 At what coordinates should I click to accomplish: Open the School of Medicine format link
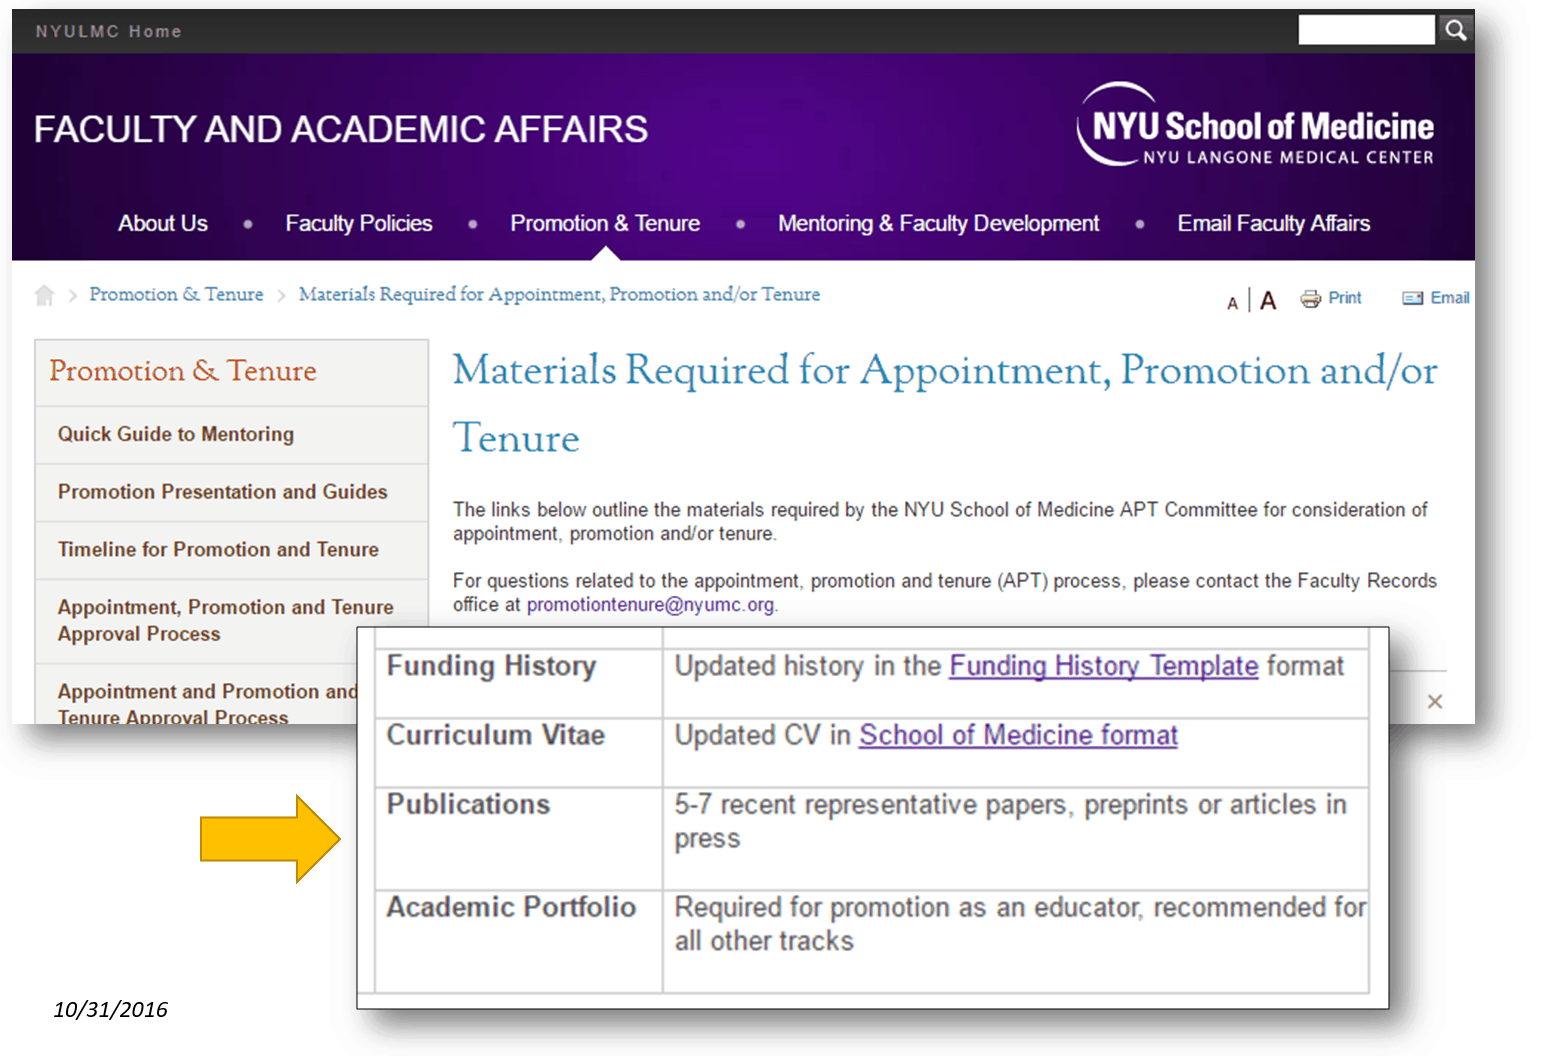tap(1018, 735)
